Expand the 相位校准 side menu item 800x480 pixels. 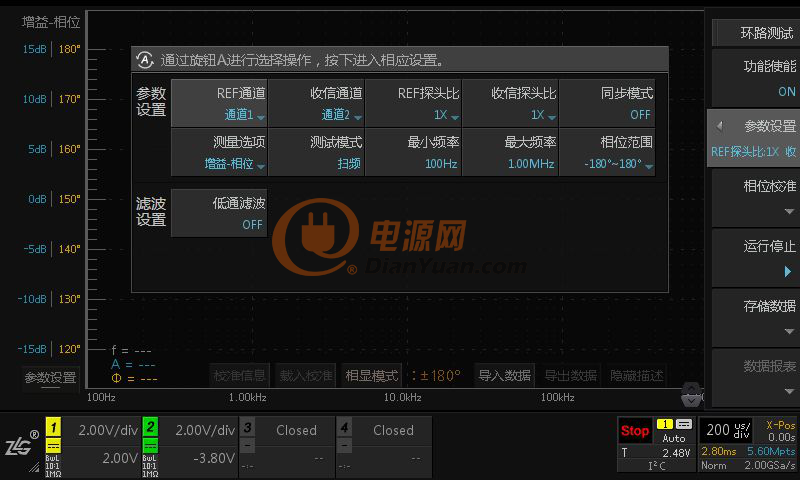[756, 198]
